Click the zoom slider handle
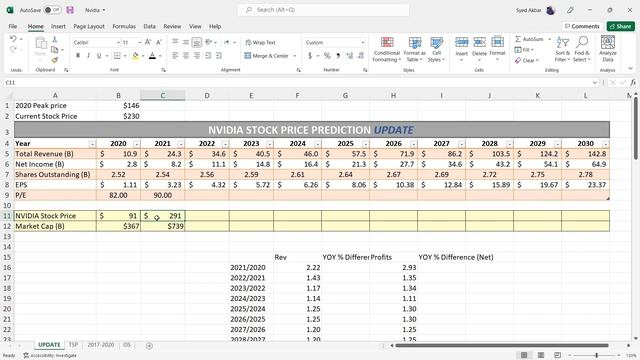 pyautogui.click(x=596, y=356)
